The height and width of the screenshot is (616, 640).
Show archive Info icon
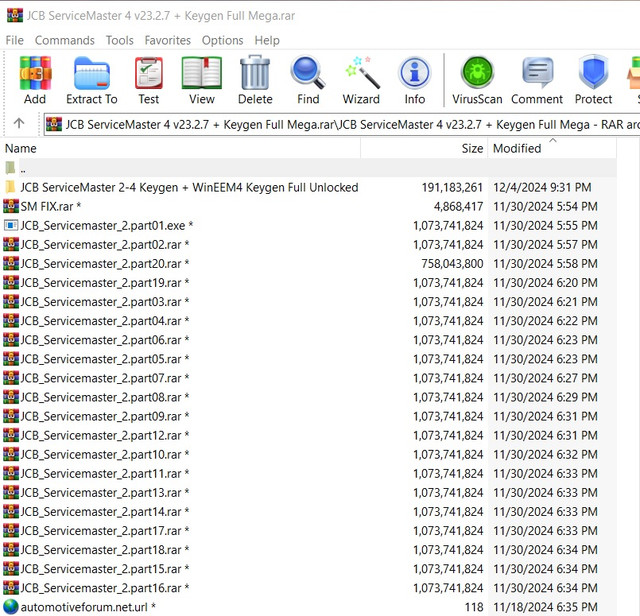click(x=415, y=73)
